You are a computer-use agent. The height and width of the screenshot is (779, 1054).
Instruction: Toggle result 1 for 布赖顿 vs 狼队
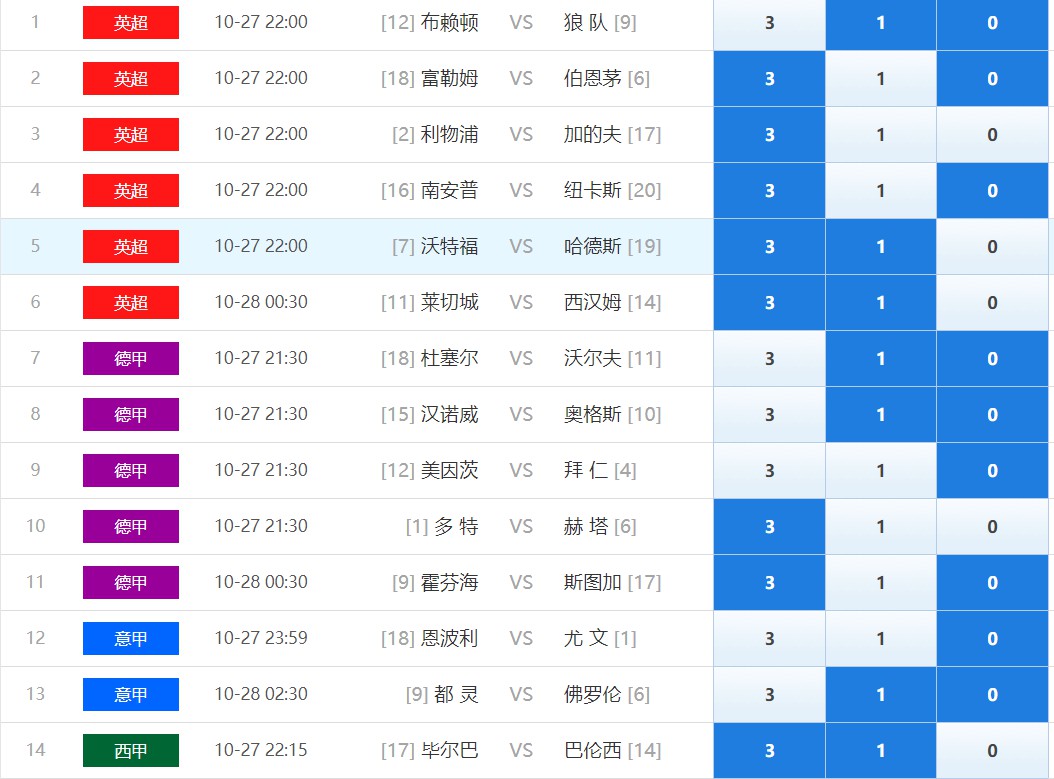[881, 23]
